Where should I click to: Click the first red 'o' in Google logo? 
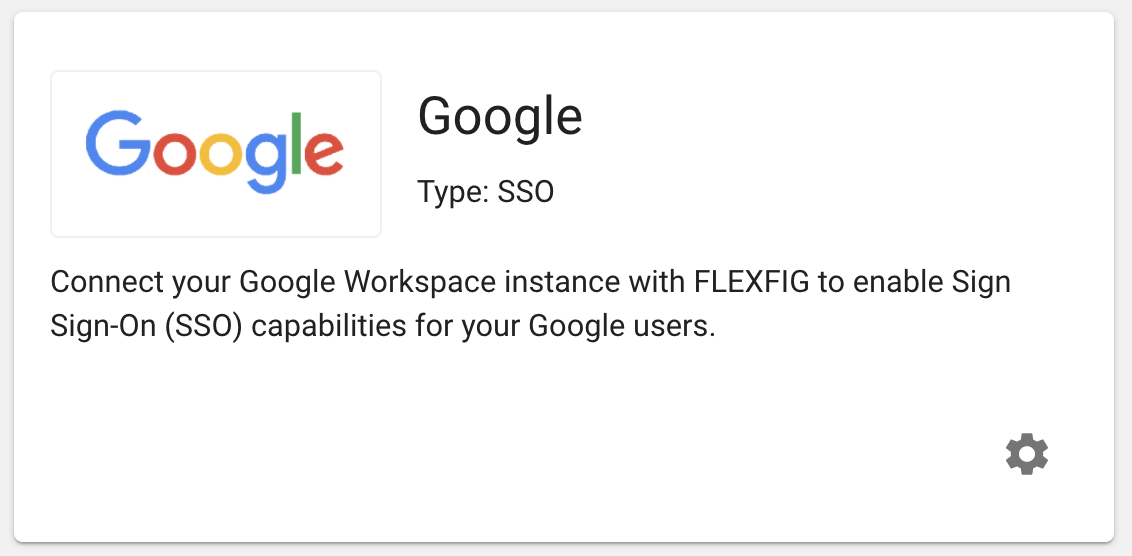click(175, 155)
